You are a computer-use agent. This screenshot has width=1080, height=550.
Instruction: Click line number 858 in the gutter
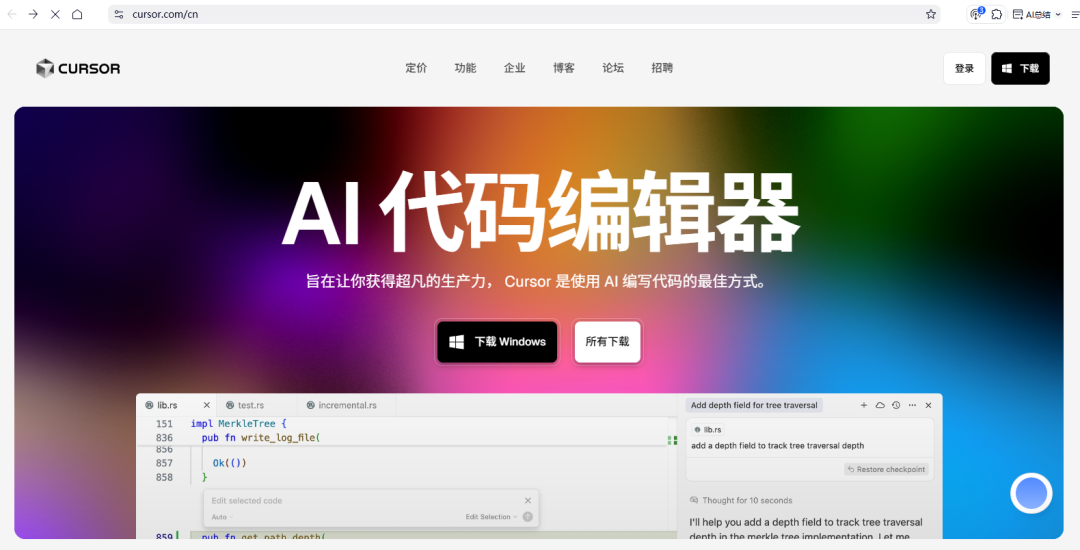164,477
